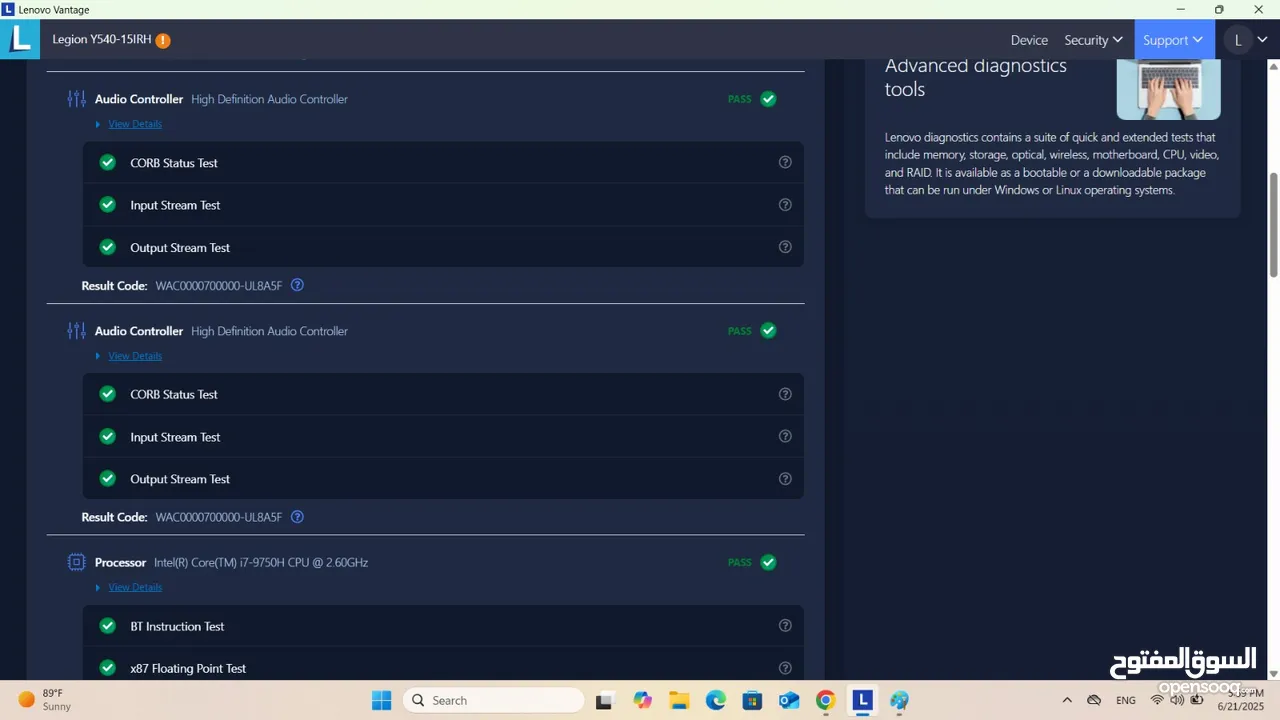Expand the Security dropdown menu
This screenshot has width=1280, height=720.
(1093, 40)
